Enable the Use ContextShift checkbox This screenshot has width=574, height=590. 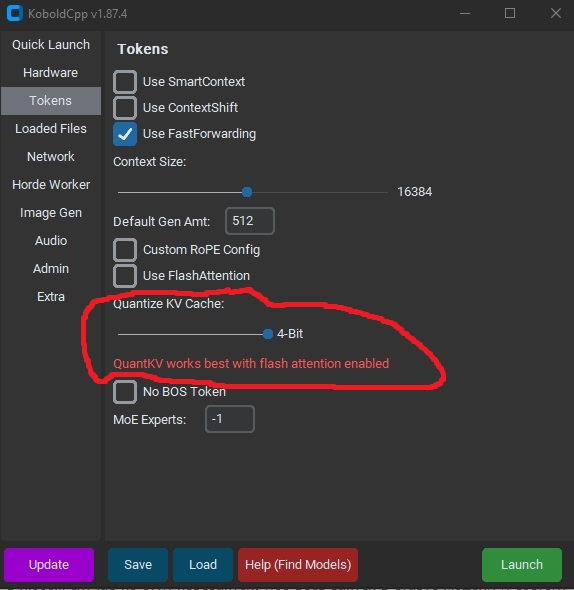(125, 108)
